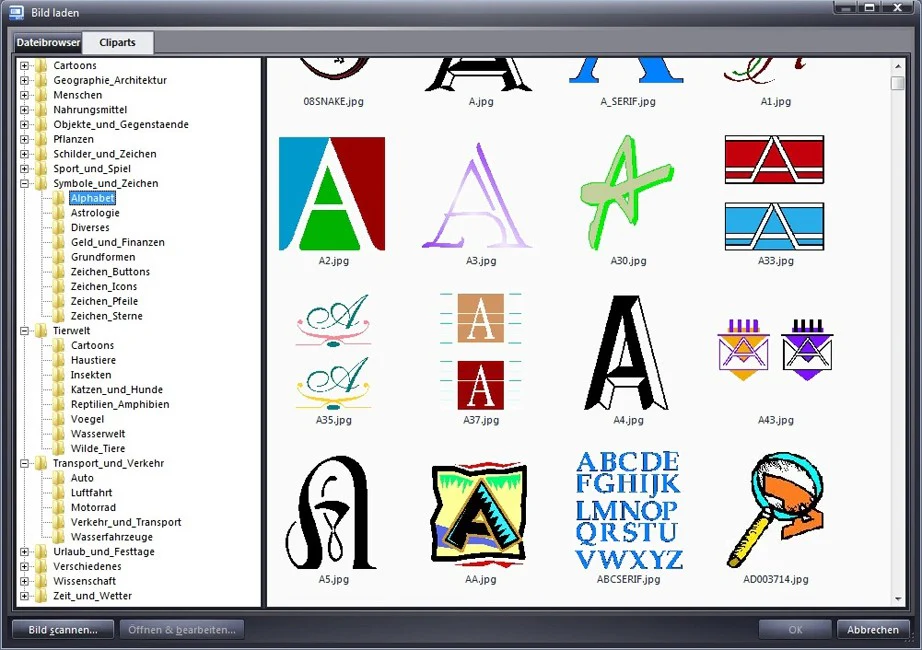Screen dimensions: 922x650
Task: Select the purple A3.jpg letter clipart
Action: 477,196
